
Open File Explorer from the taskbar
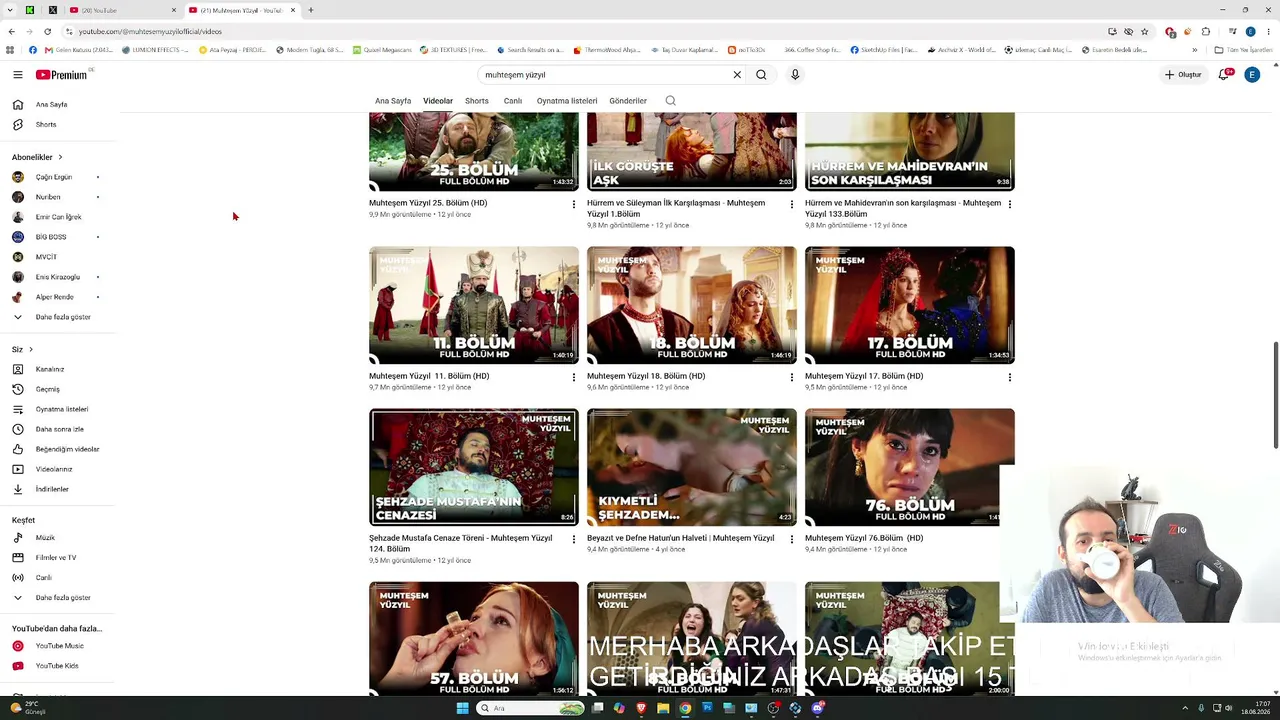click(x=663, y=708)
